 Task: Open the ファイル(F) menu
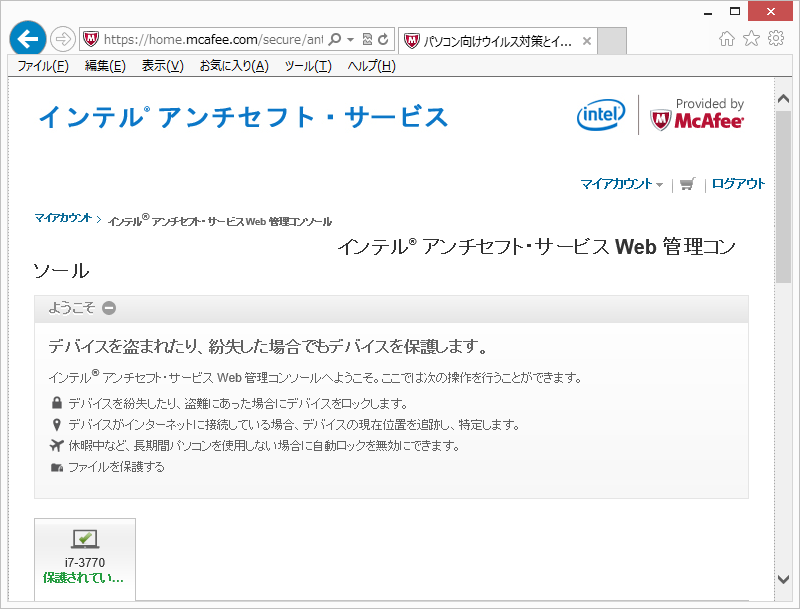coord(43,66)
